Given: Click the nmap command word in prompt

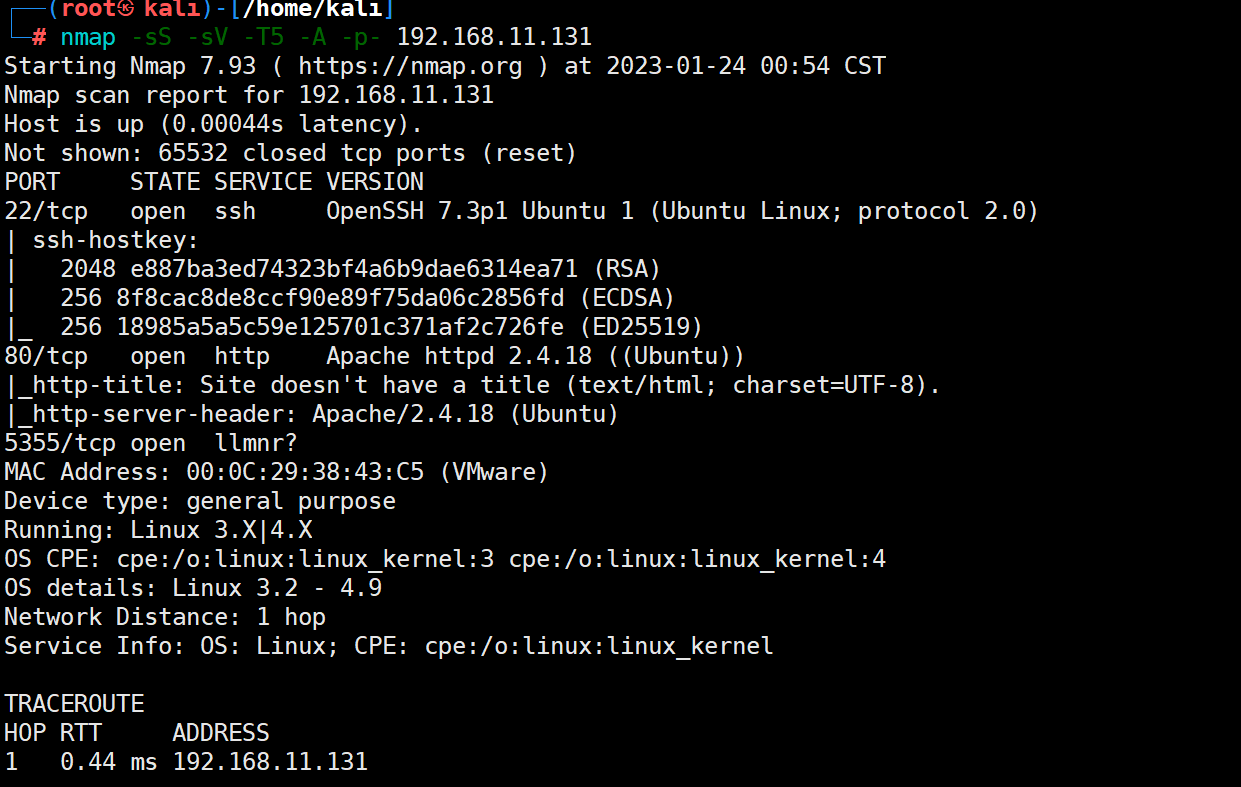Looking at the screenshot, I should [87, 38].
